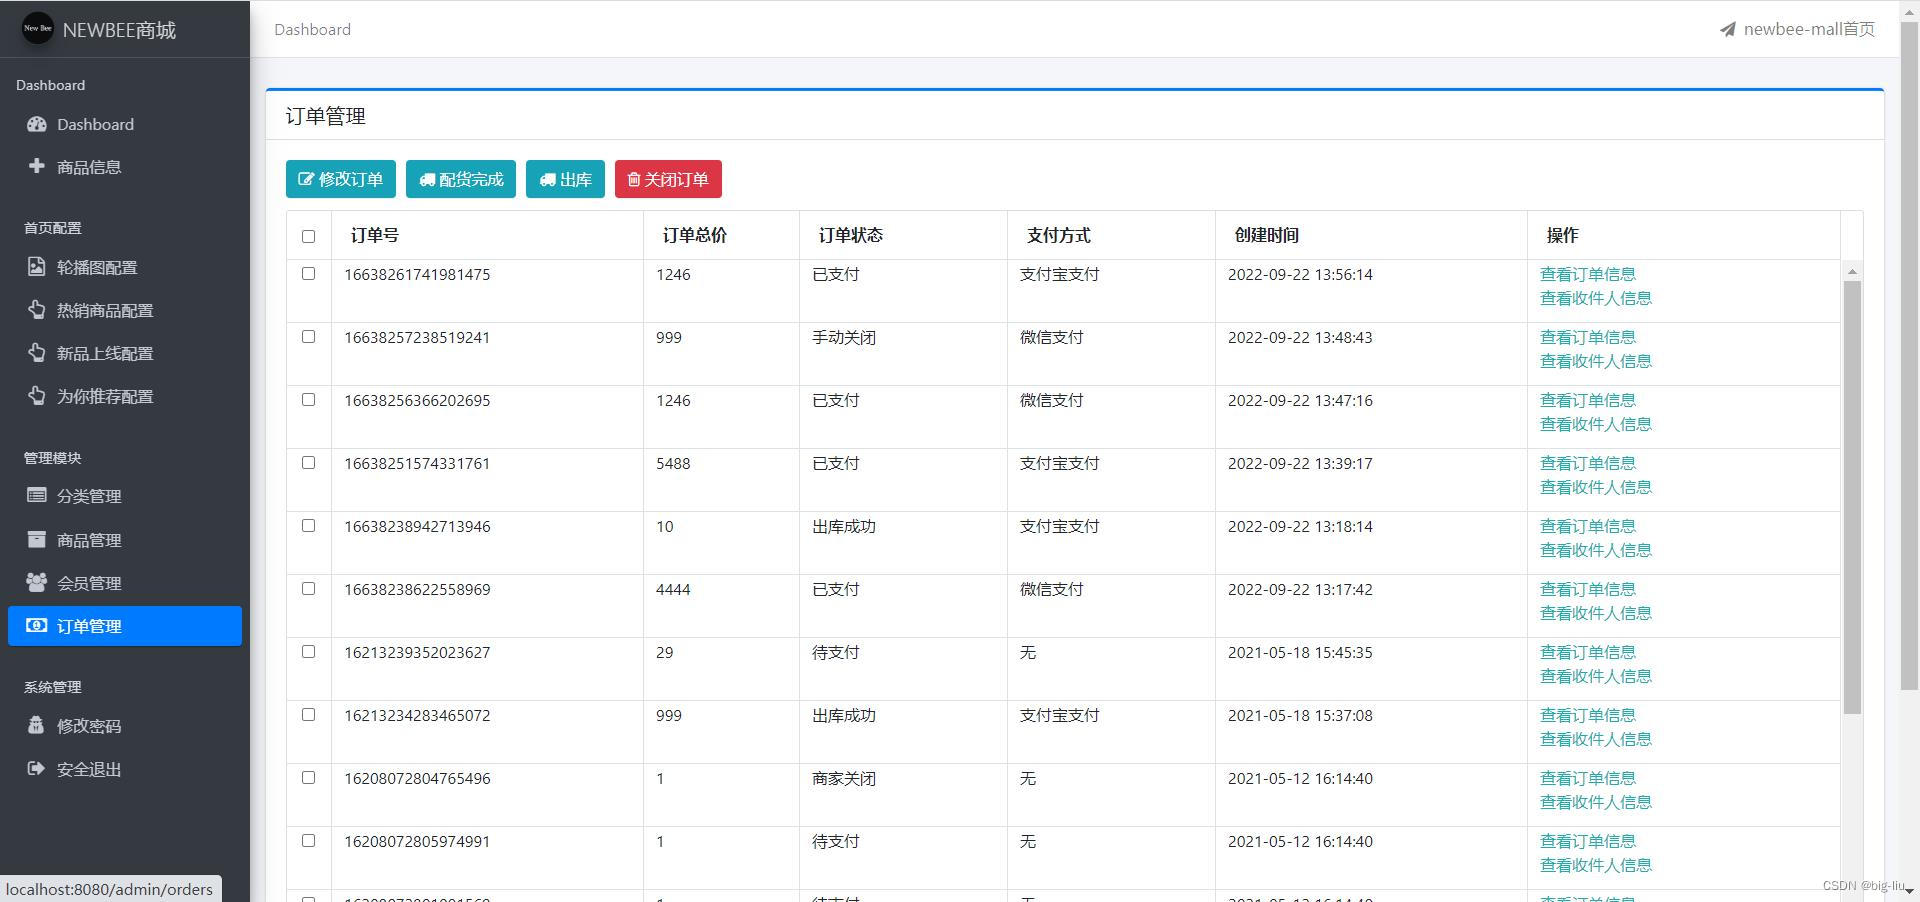The height and width of the screenshot is (902, 1920).
Task: Click the sign-out icon beside 安全退出
Action: pos(37,768)
